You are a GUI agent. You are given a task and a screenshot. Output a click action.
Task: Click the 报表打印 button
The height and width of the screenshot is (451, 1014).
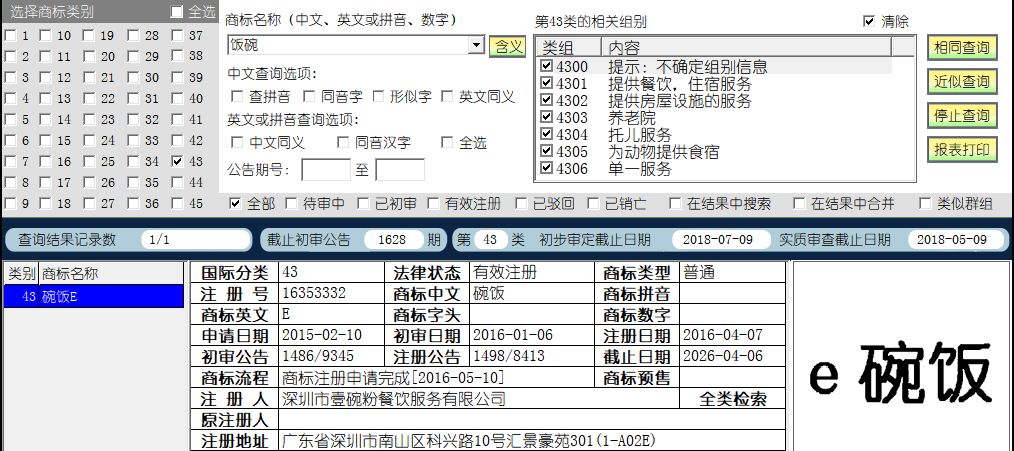pyautogui.click(x=961, y=150)
